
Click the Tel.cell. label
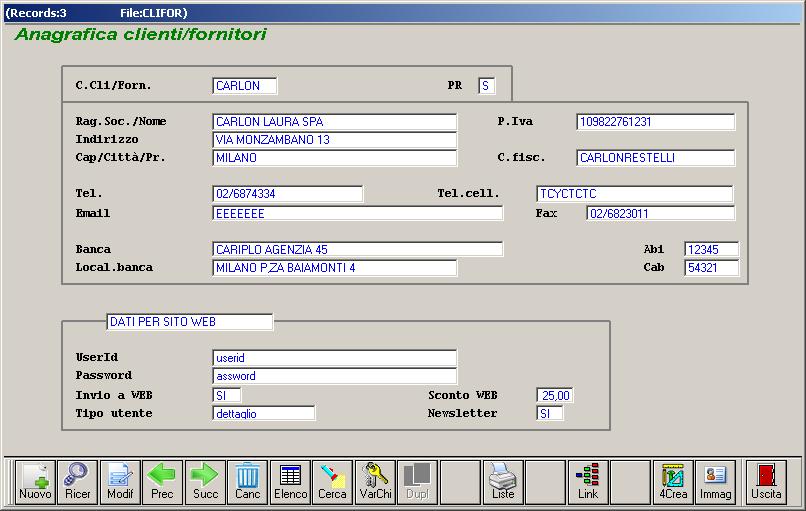click(468, 194)
